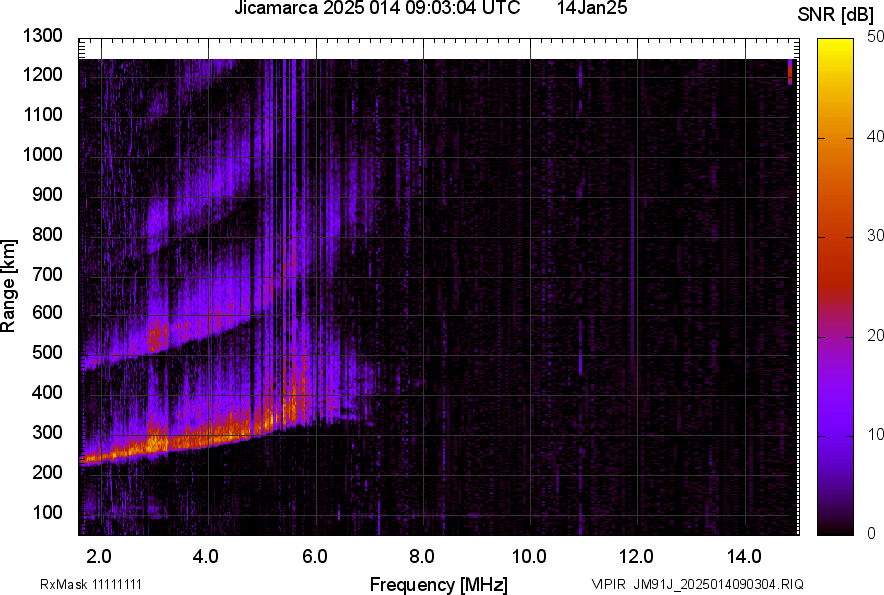This screenshot has height=595, width=884.
Task: Click the frequency tick label 6.0
Action: coord(313,557)
